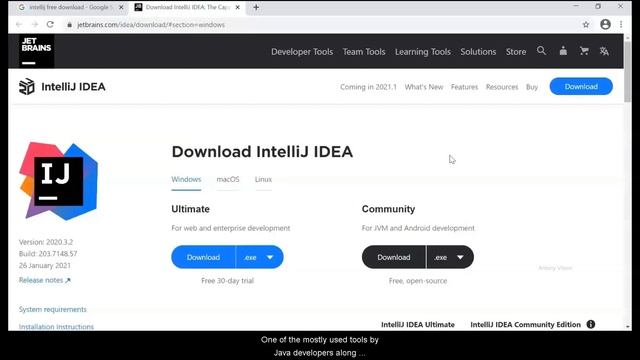This screenshot has height=360, width=640.
Task: Open System requirements link
Action: (53, 309)
